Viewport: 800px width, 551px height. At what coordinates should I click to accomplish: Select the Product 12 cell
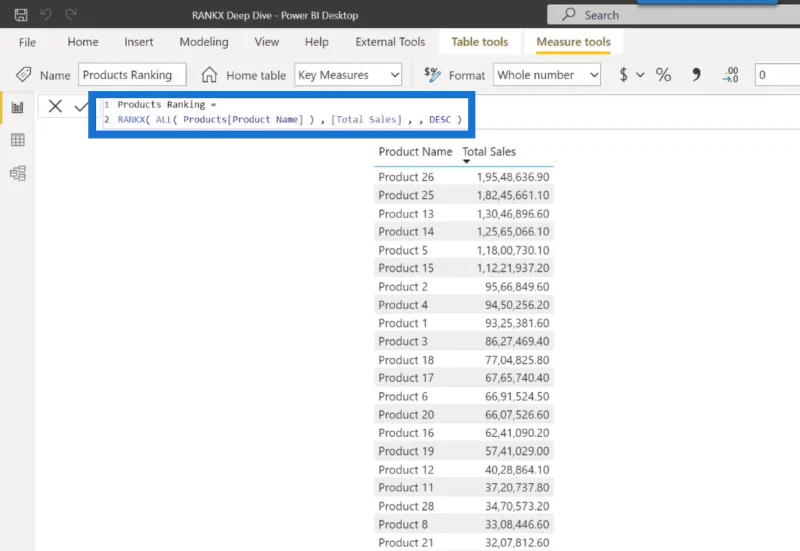[406, 470]
